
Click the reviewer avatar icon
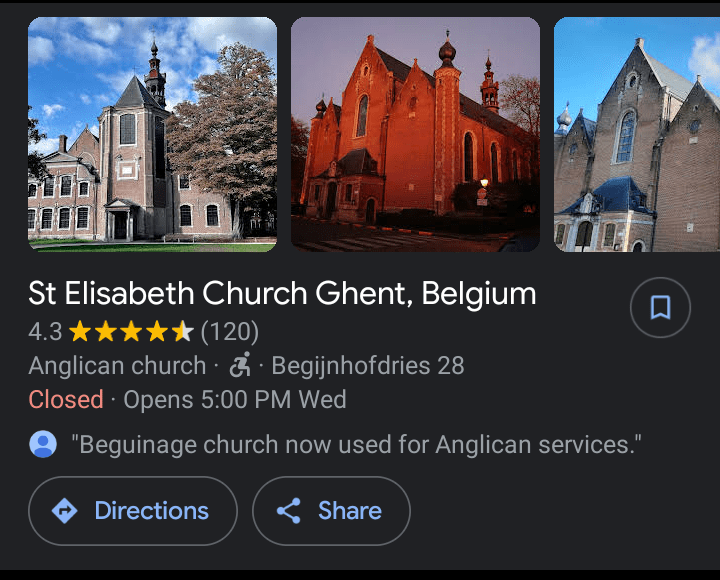(x=43, y=444)
